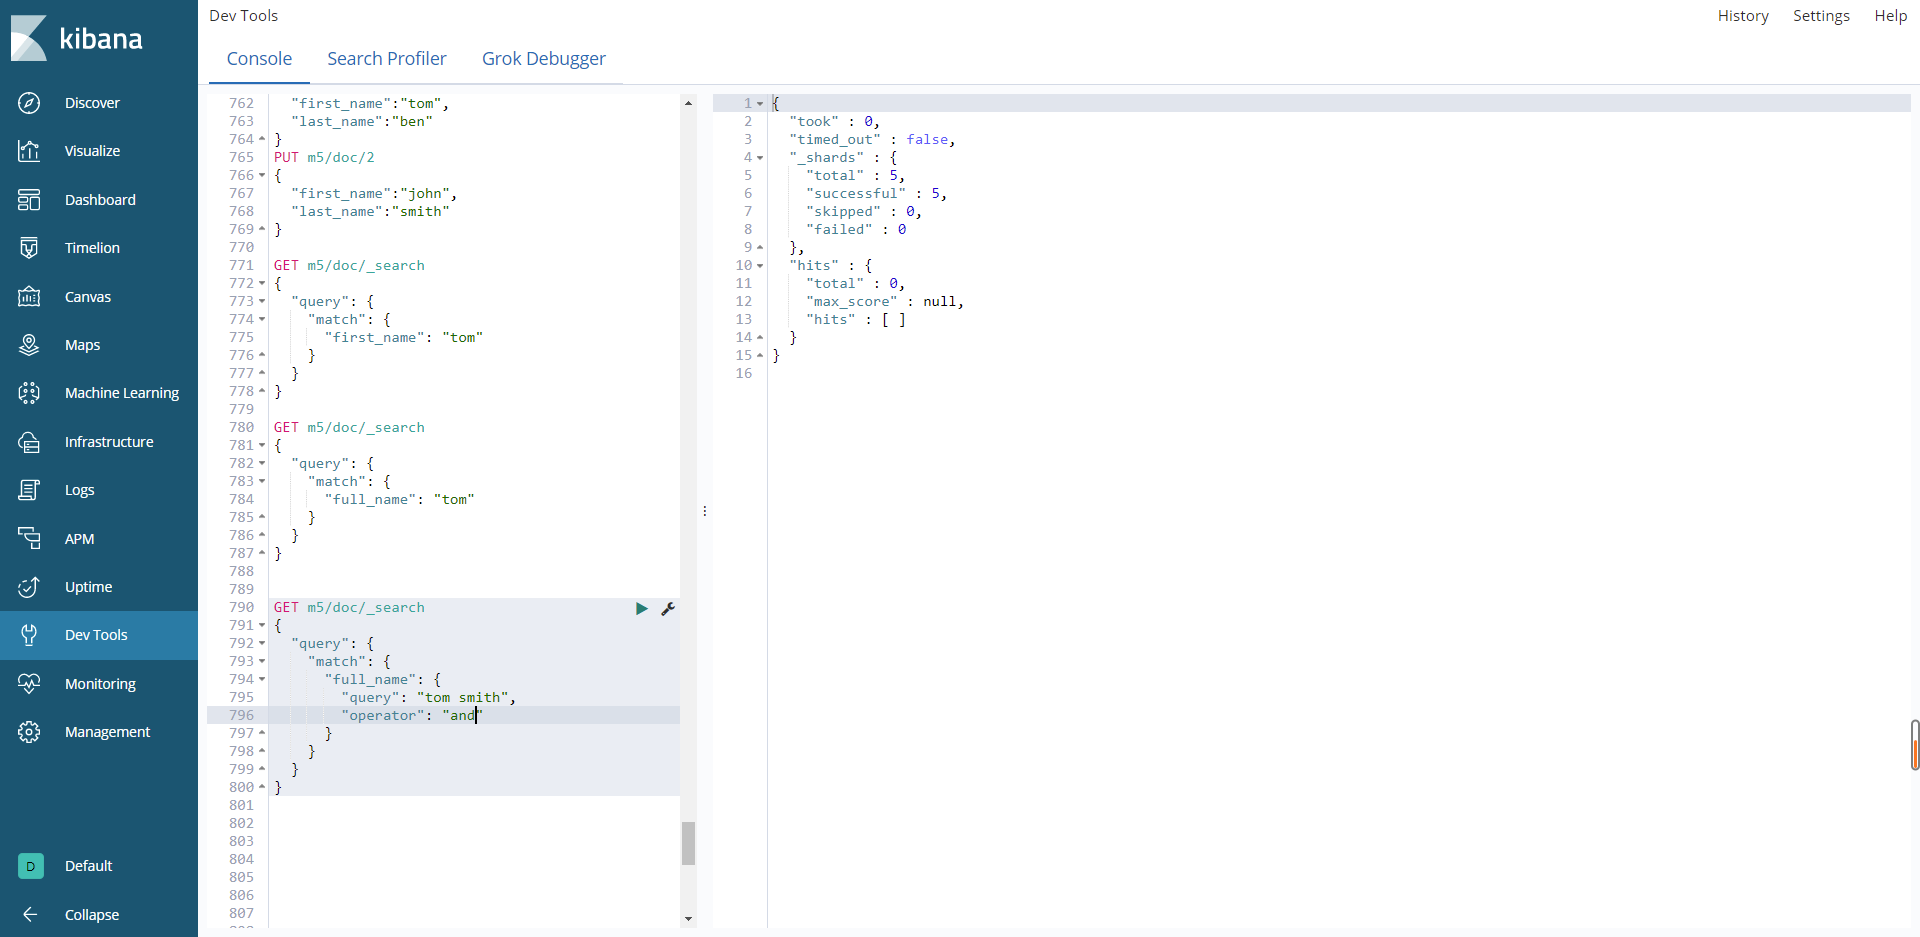The width and height of the screenshot is (1920, 937).
Task: Collapse fold arrow at line 774
Action: pos(262,320)
